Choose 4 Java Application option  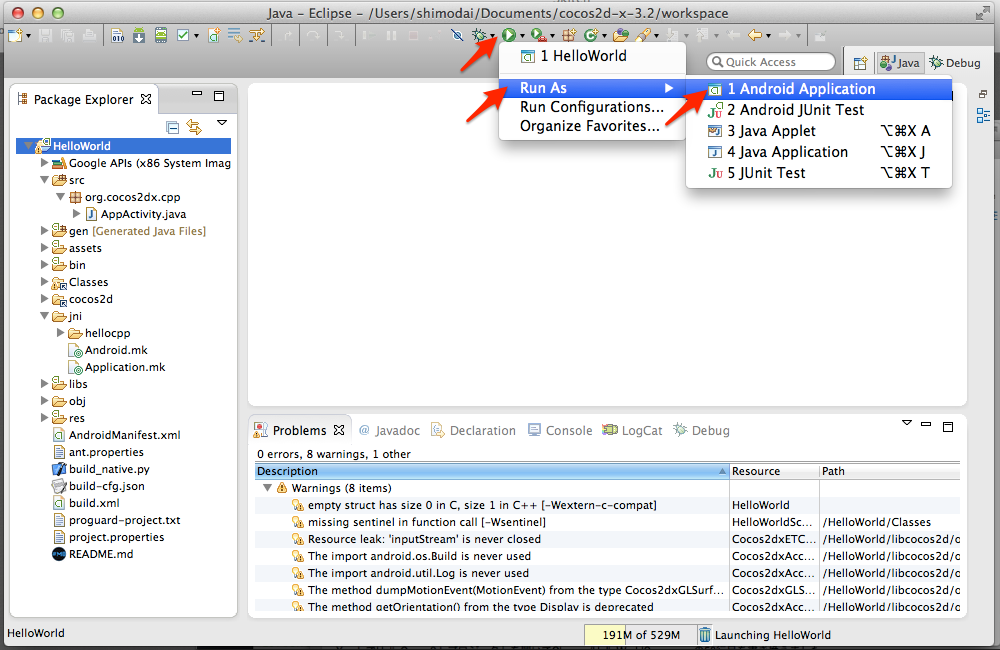pos(819,152)
